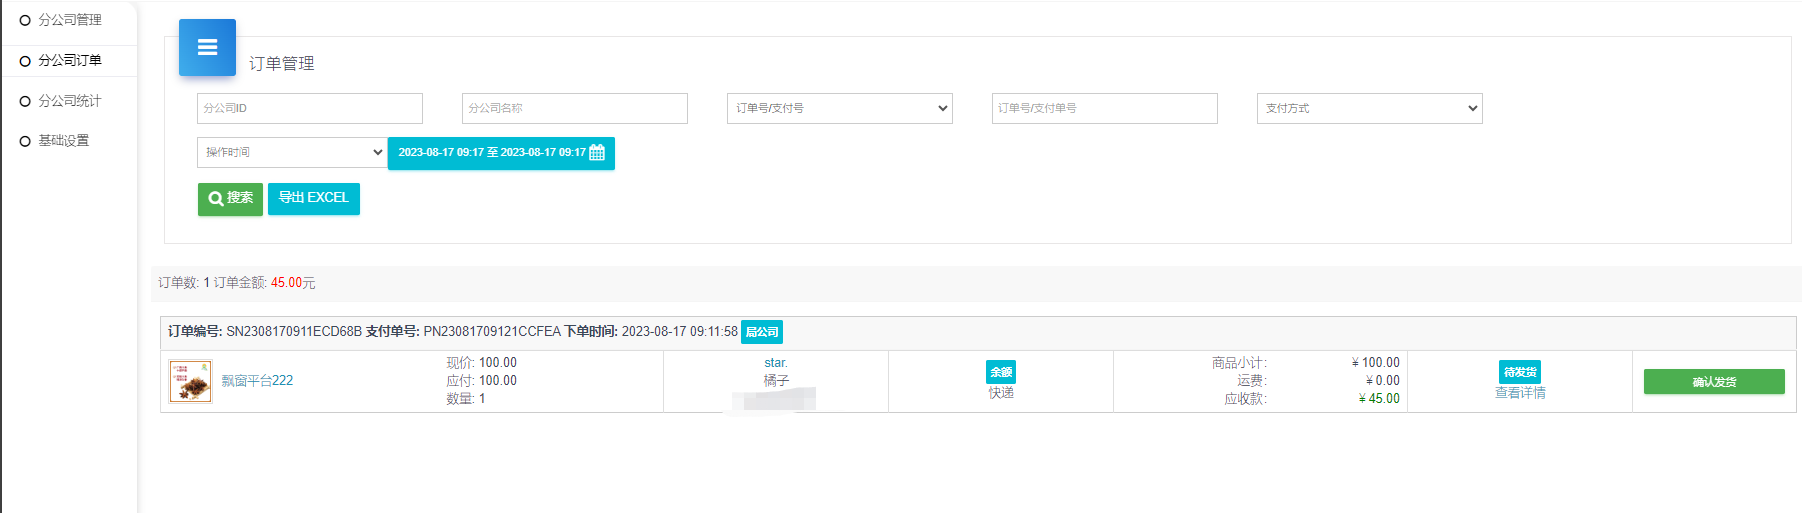Viewport: 1802px width, 513px height.
Task: Click the 全额 payment badge
Action: pos(1000,372)
